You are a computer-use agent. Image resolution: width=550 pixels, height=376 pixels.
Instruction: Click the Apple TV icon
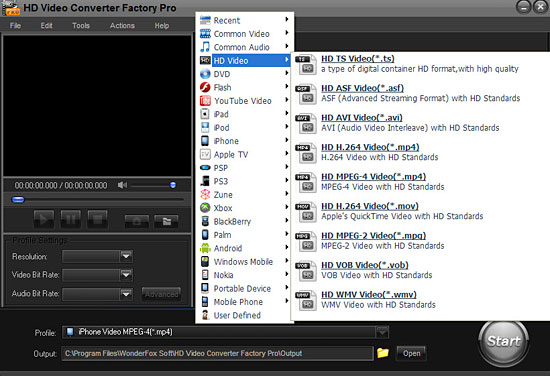[x=205, y=154]
